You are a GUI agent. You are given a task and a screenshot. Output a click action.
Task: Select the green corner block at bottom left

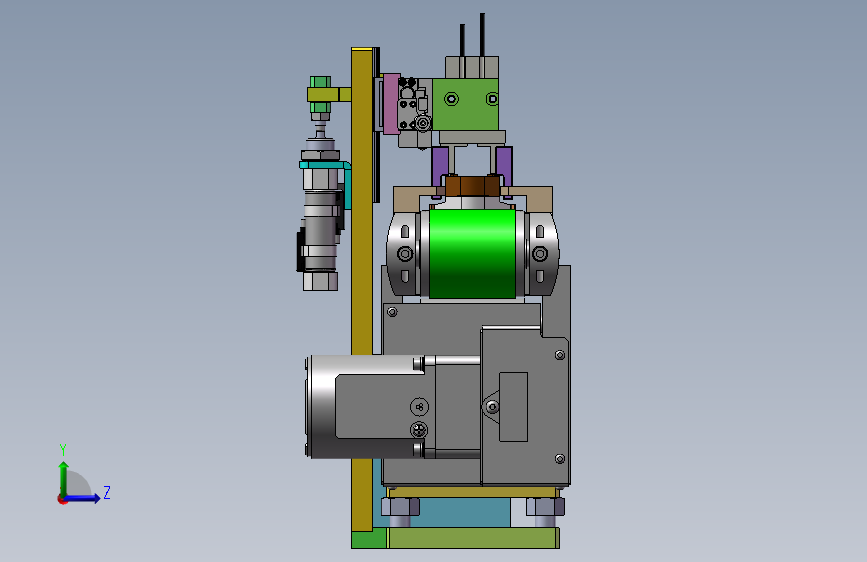[x=369, y=539]
